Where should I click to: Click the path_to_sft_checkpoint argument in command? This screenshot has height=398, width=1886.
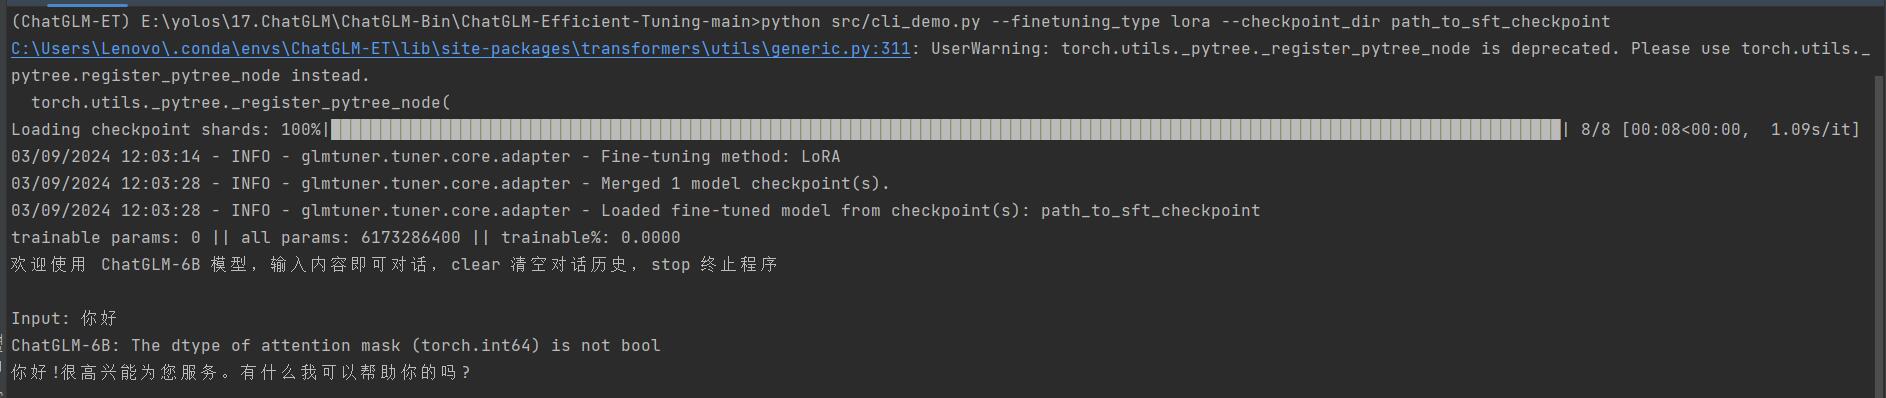pos(1500,21)
